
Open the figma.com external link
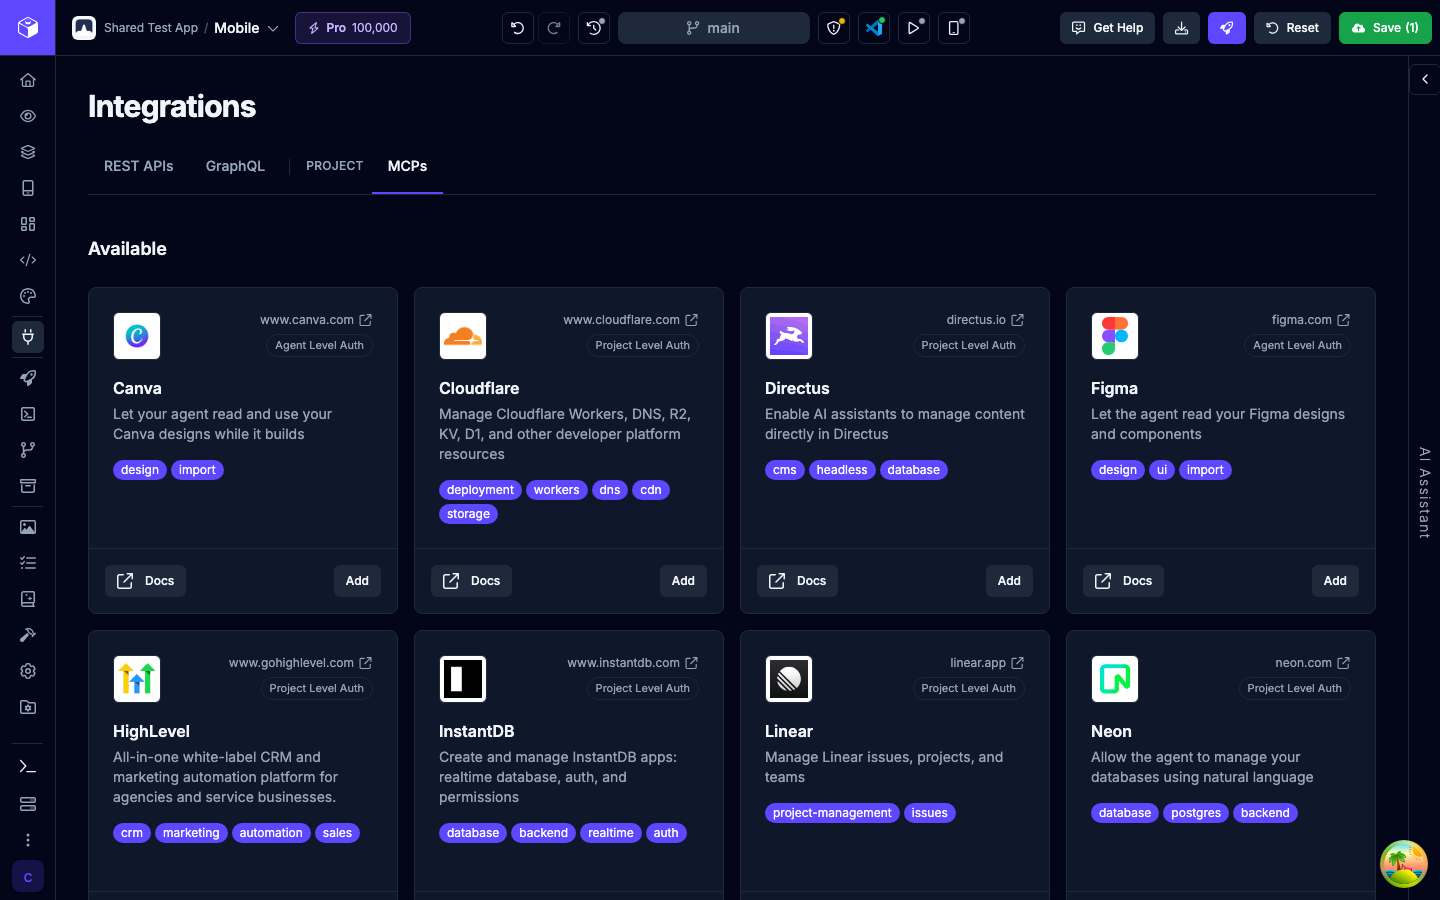(1311, 320)
